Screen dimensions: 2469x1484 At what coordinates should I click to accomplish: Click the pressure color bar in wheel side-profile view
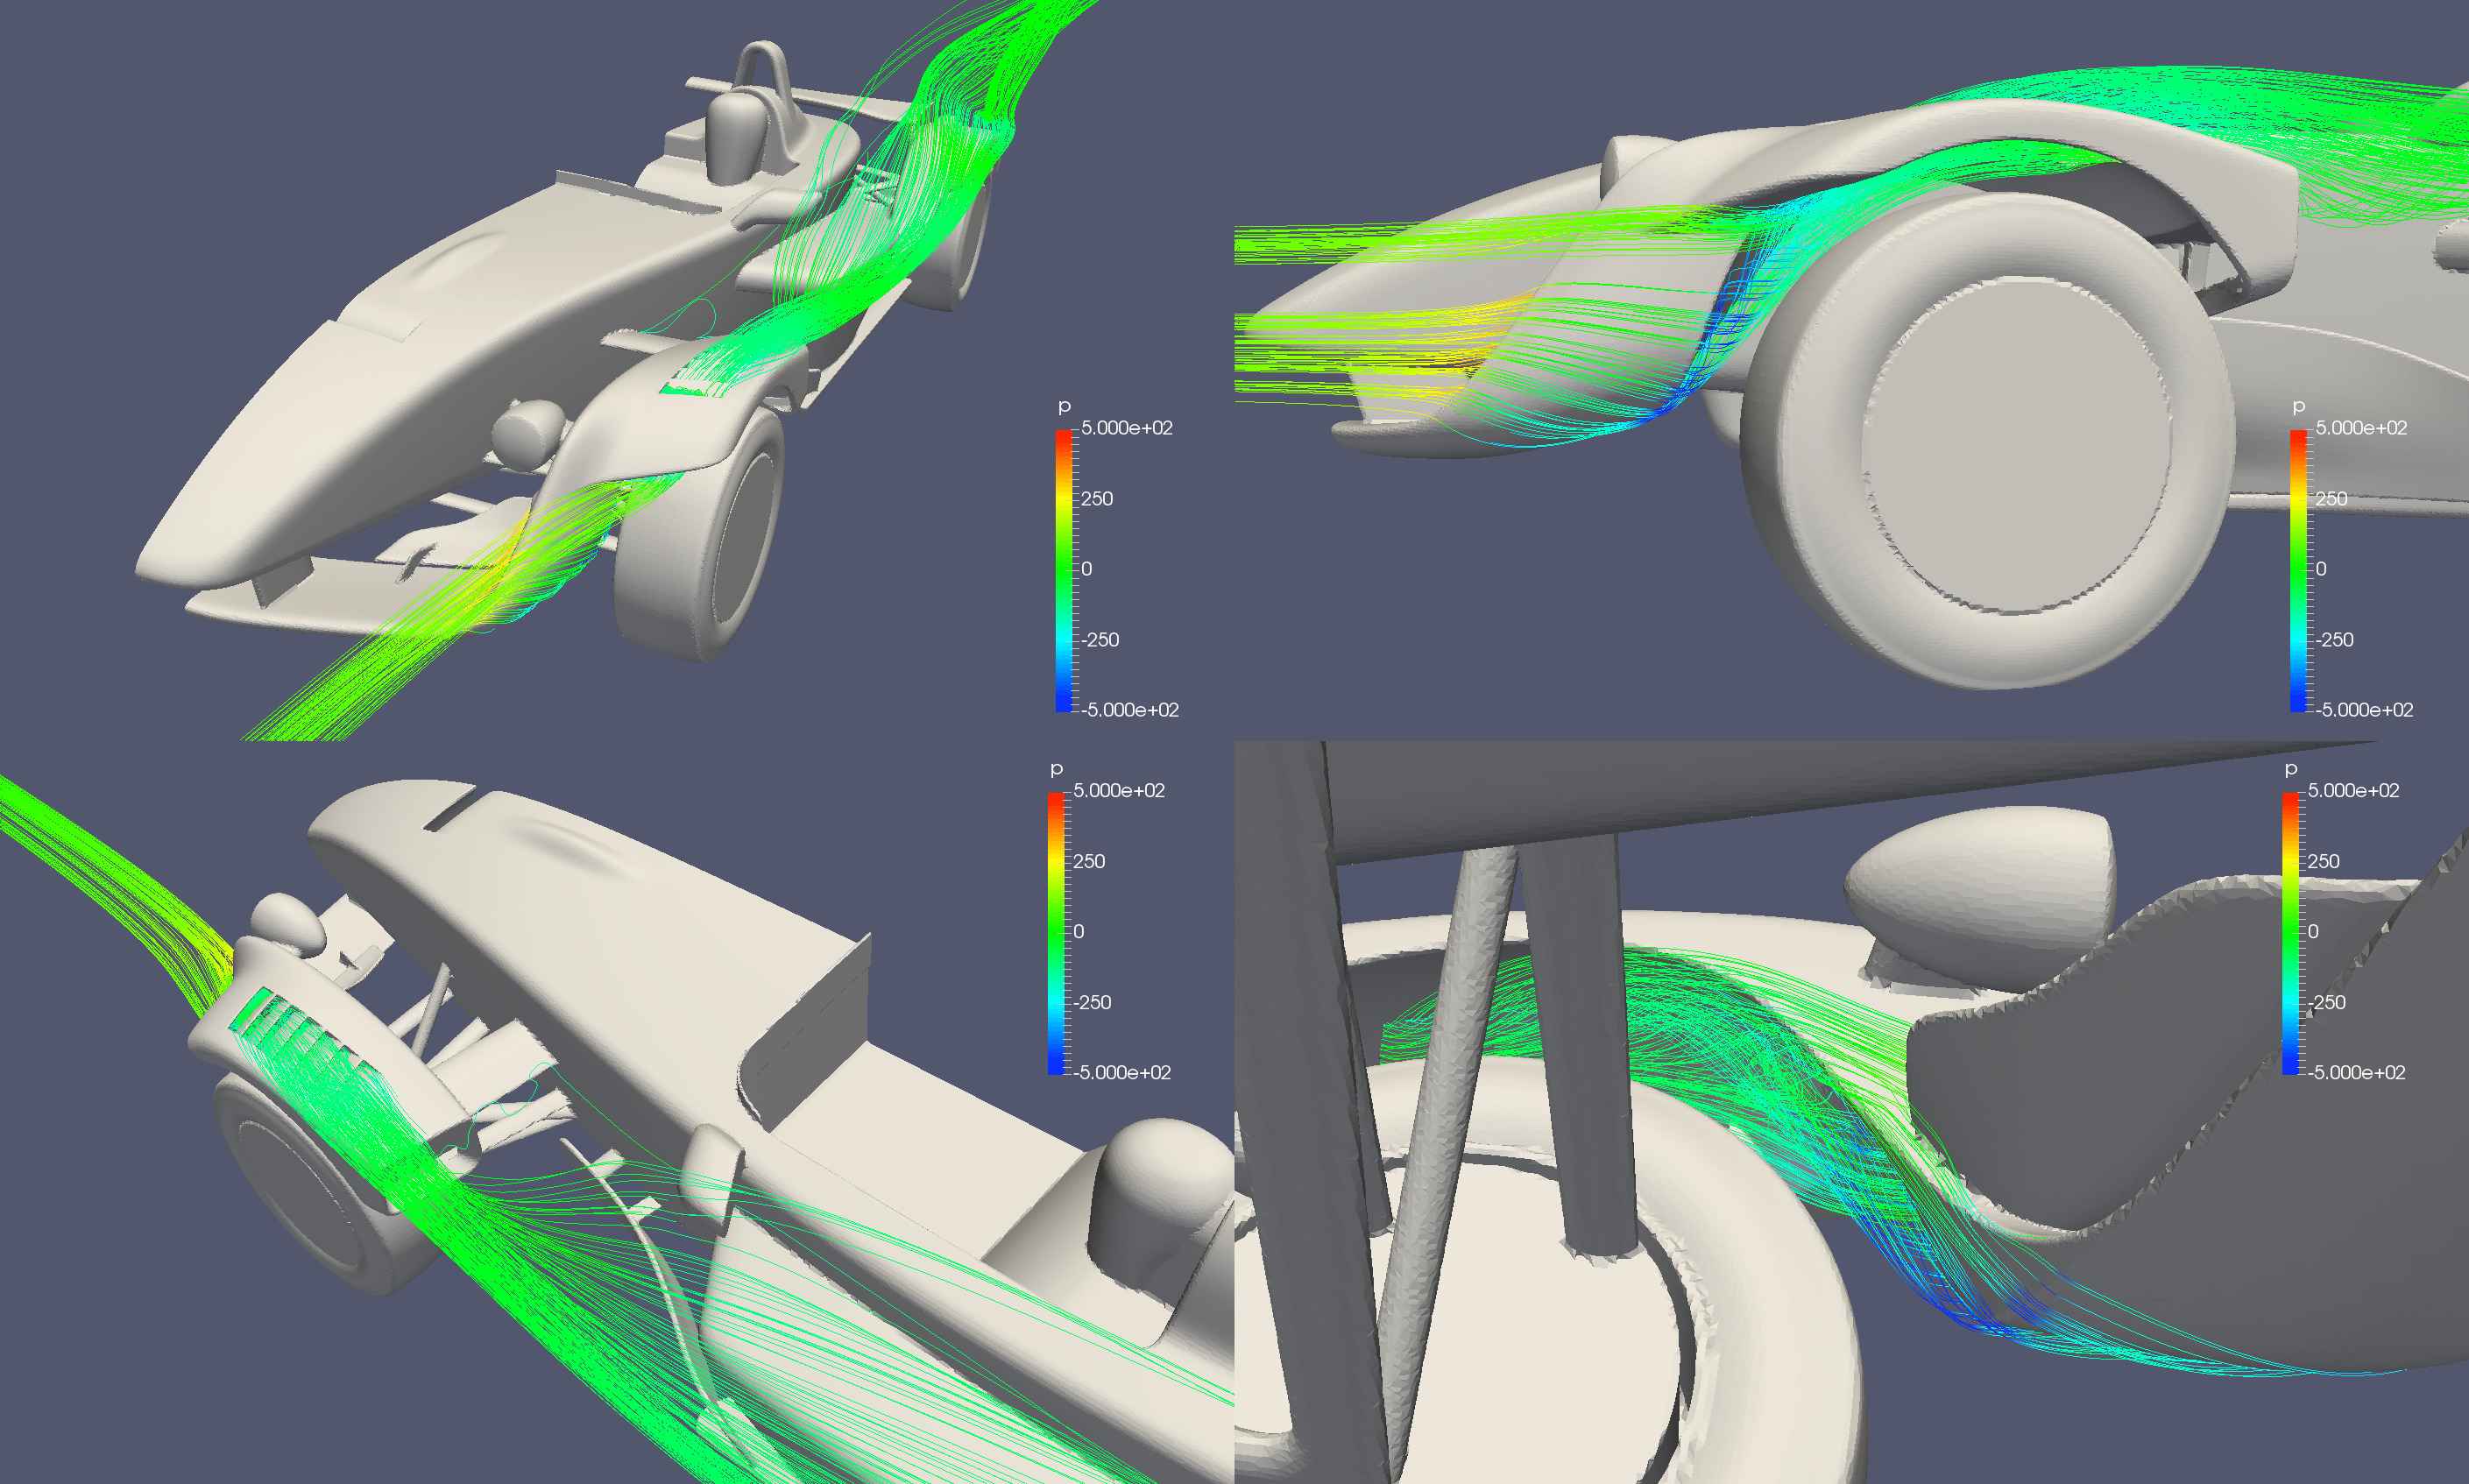(x=2298, y=570)
